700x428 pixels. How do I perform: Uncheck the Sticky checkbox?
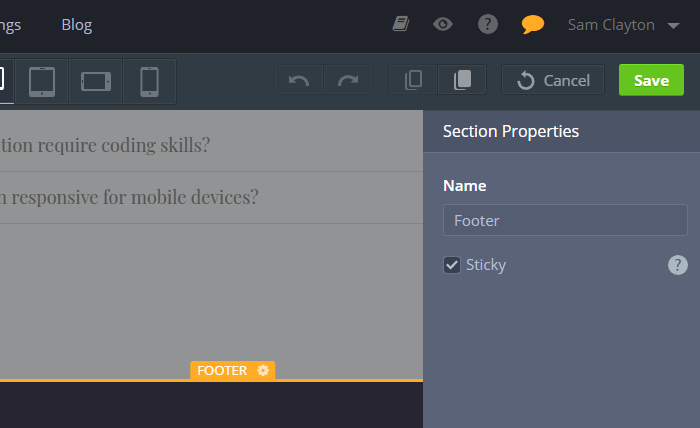point(452,265)
